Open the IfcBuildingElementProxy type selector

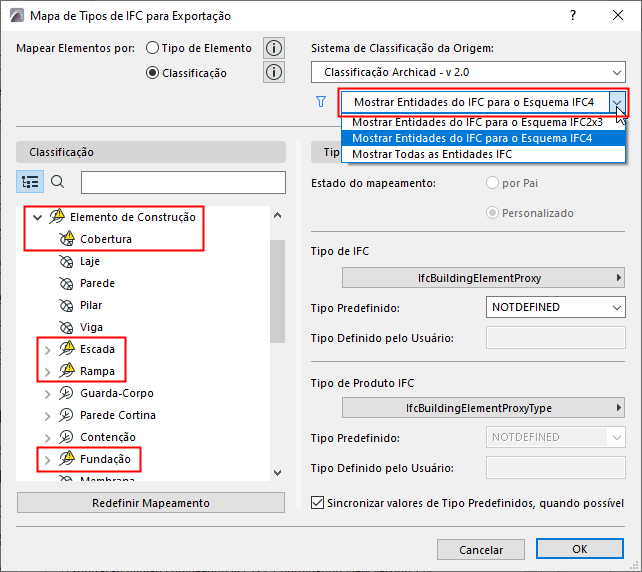[483, 278]
